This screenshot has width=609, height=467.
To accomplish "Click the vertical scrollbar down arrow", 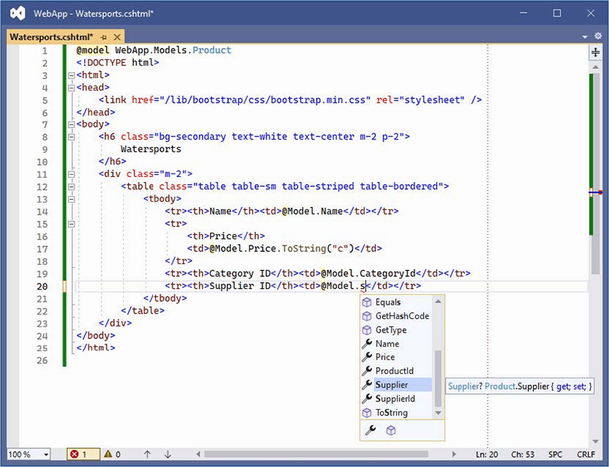I will 595,441.
